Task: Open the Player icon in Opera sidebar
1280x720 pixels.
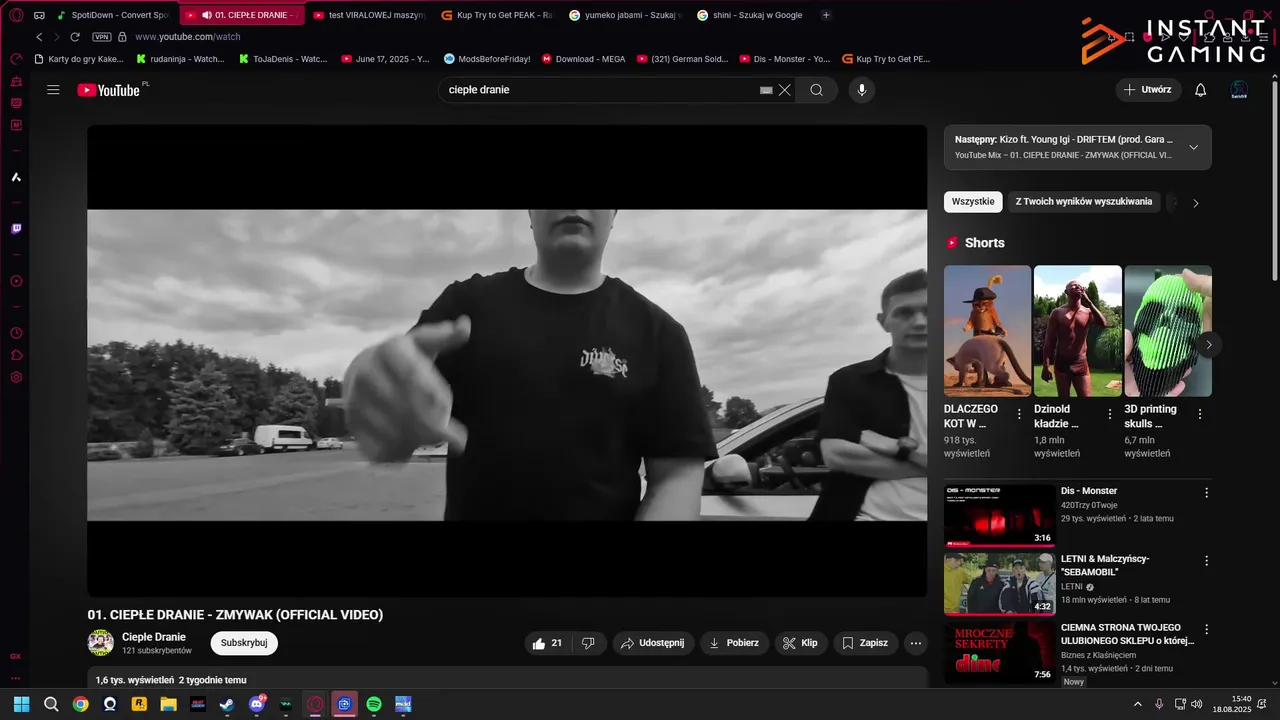Action: (x=16, y=281)
